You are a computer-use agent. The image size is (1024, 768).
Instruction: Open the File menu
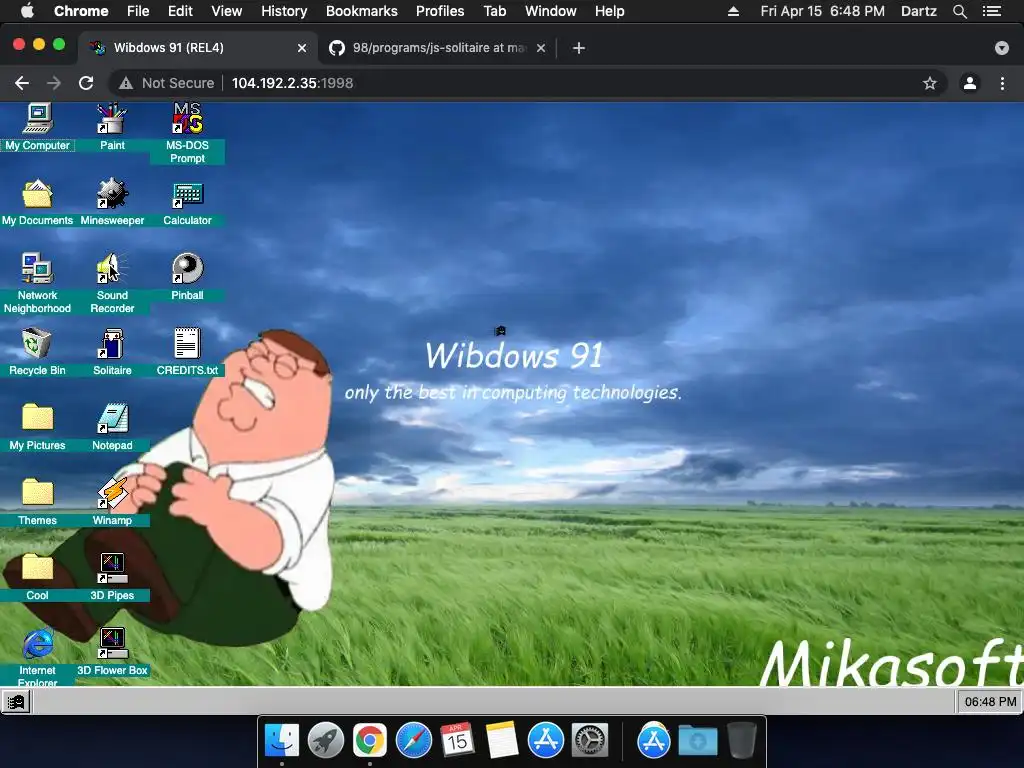[138, 11]
